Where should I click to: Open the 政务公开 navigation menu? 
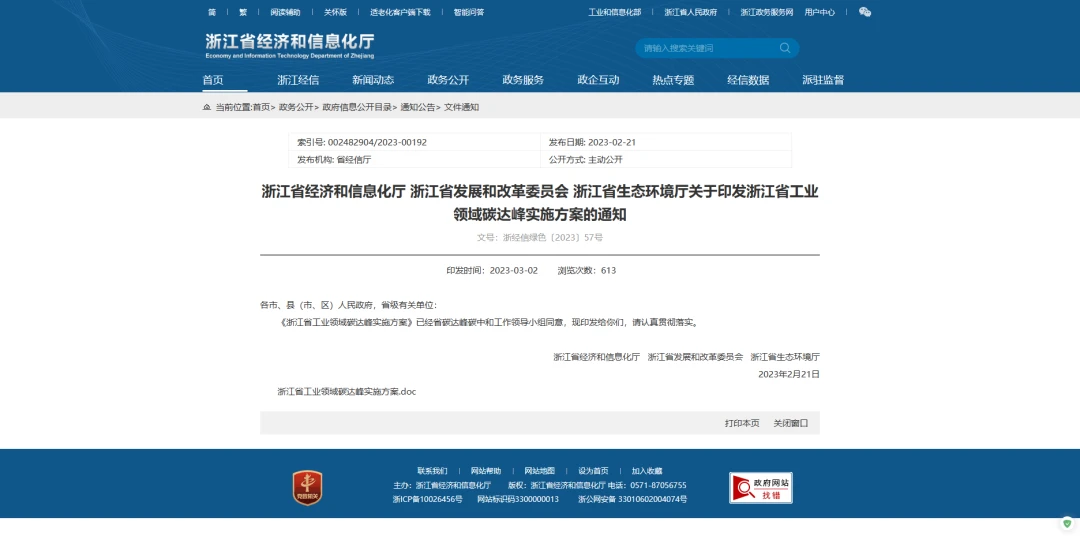(x=448, y=80)
